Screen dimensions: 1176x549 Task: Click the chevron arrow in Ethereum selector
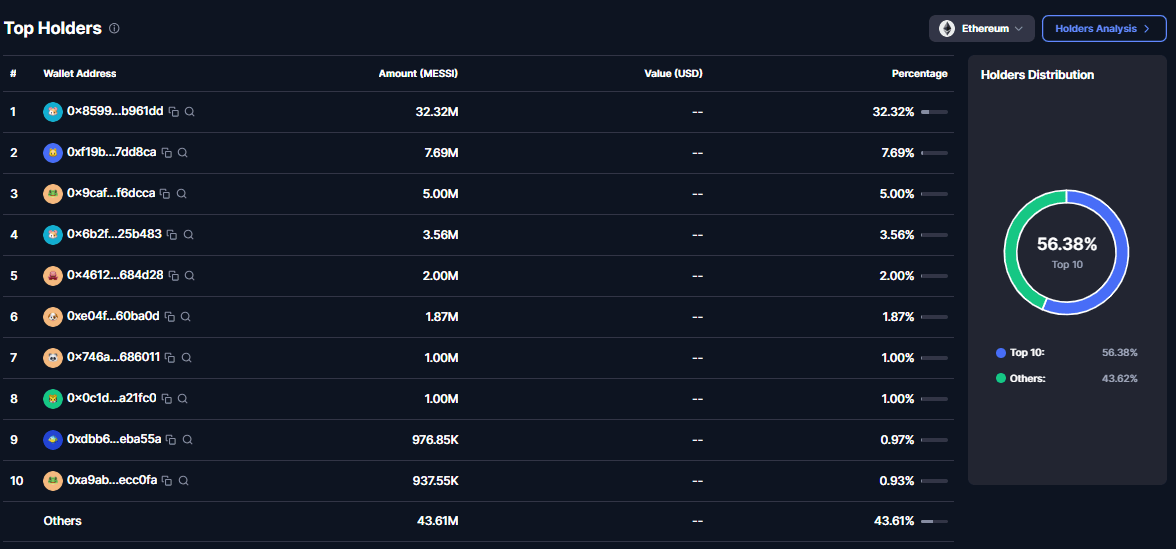(1018, 28)
